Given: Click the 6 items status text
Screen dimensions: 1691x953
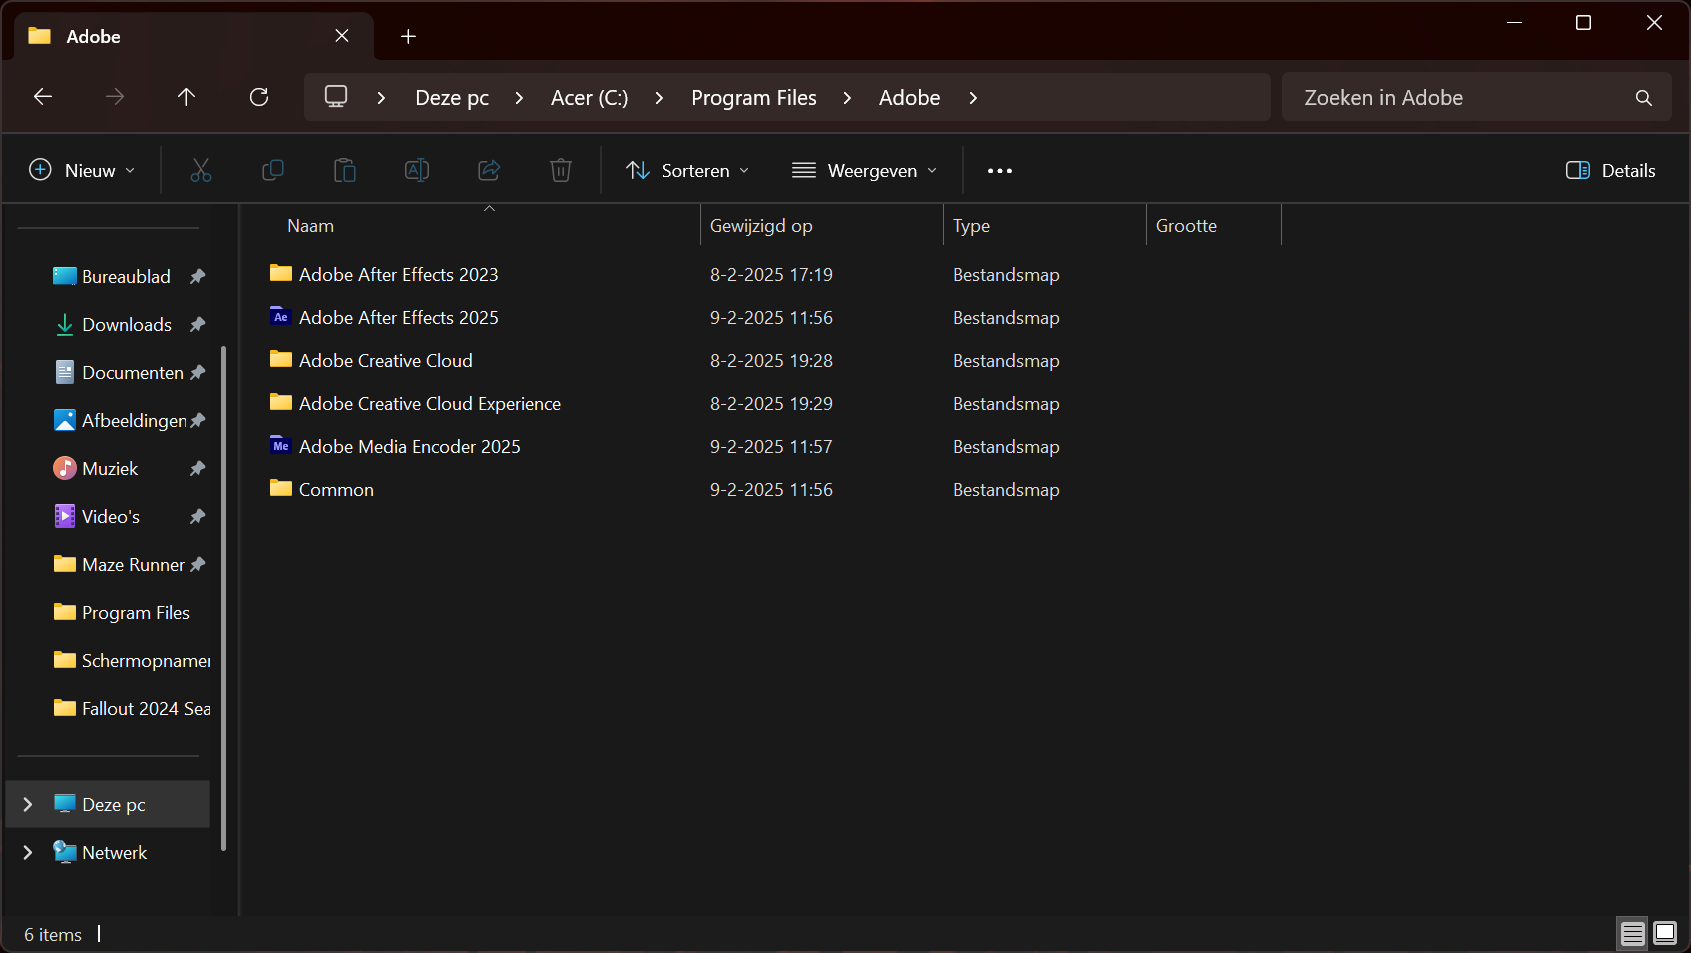Looking at the screenshot, I should click(x=53, y=935).
